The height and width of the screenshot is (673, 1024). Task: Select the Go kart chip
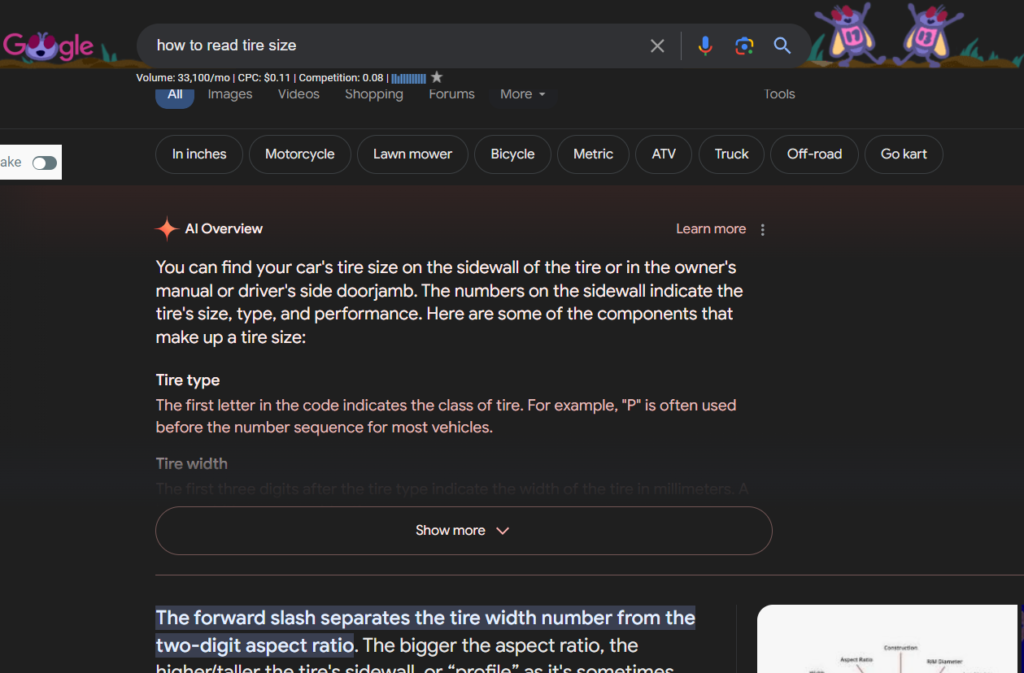(x=904, y=154)
